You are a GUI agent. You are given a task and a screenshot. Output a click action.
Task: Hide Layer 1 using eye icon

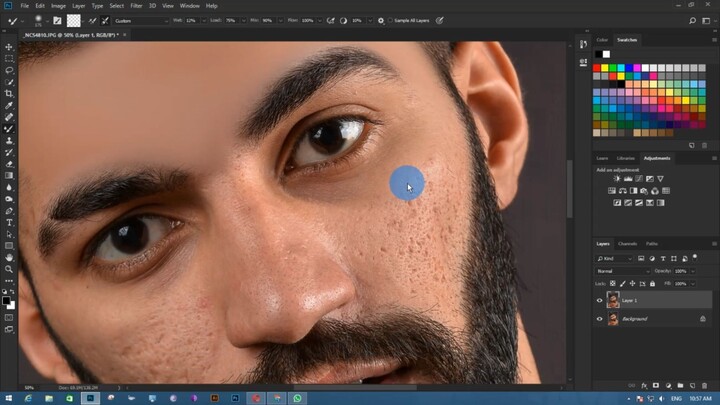(600, 300)
